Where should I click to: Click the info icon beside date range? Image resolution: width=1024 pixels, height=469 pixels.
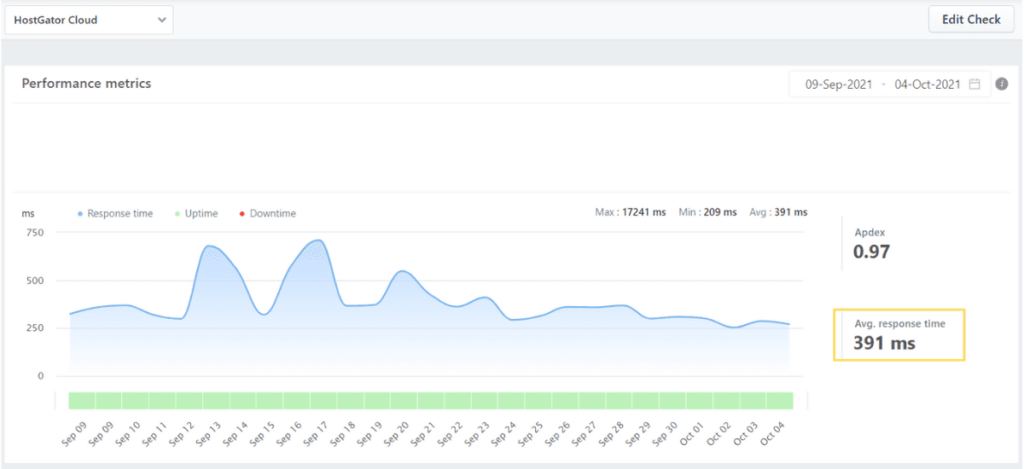click(1001, 85)
